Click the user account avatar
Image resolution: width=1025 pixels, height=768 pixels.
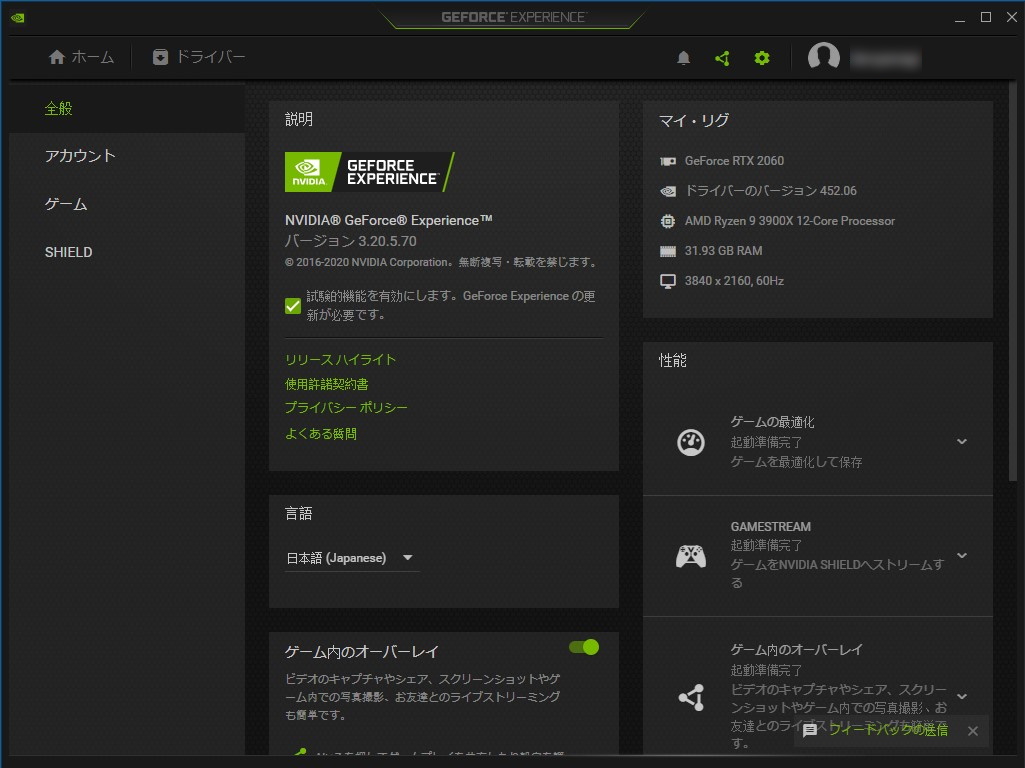click(x=824, y=57)
